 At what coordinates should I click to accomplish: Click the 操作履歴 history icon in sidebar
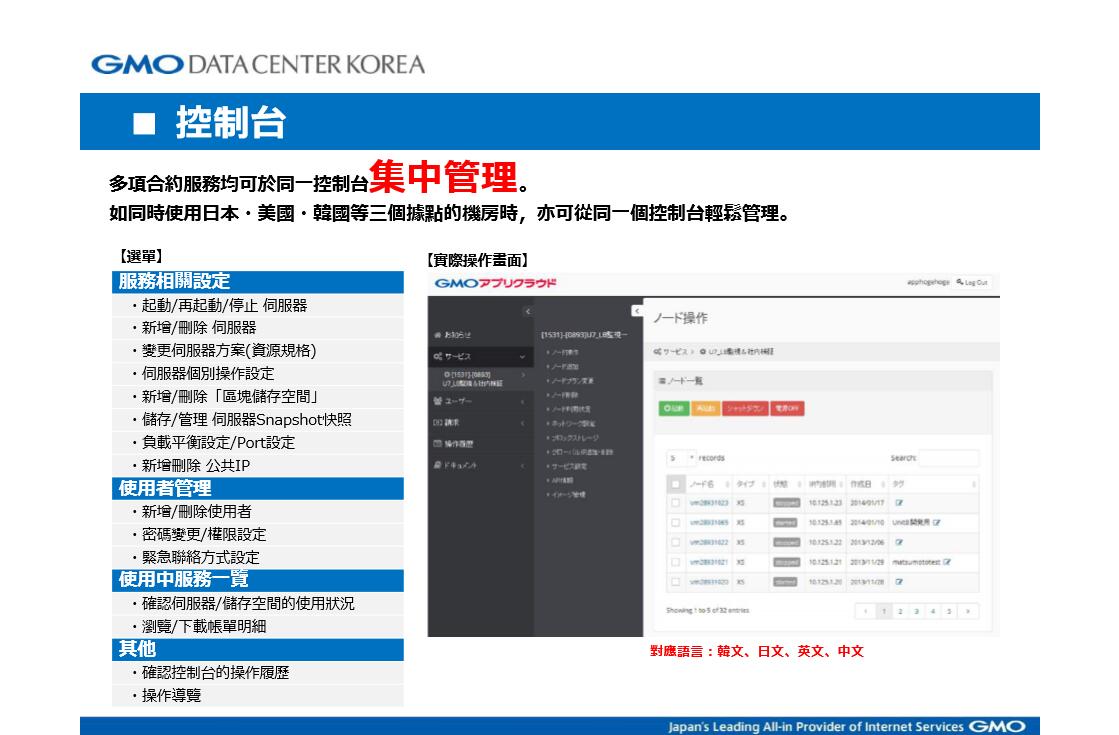pos(437,444)
